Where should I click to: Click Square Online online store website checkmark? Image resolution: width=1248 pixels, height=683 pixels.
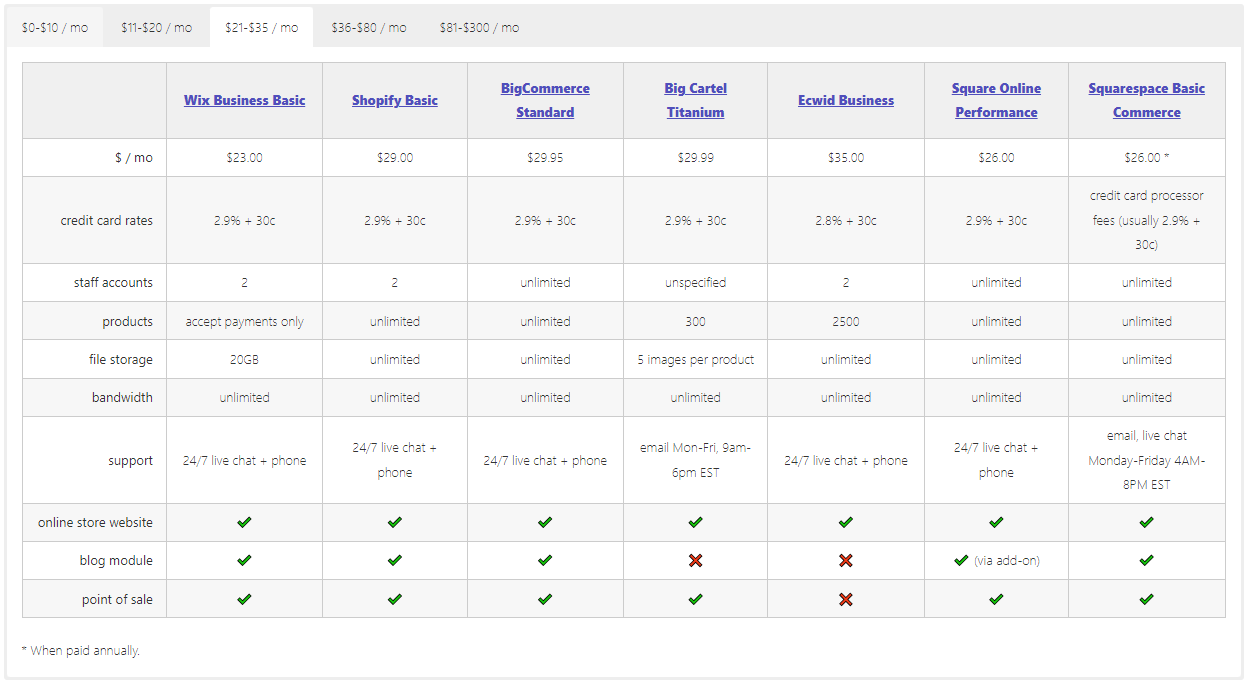[996, 522]
